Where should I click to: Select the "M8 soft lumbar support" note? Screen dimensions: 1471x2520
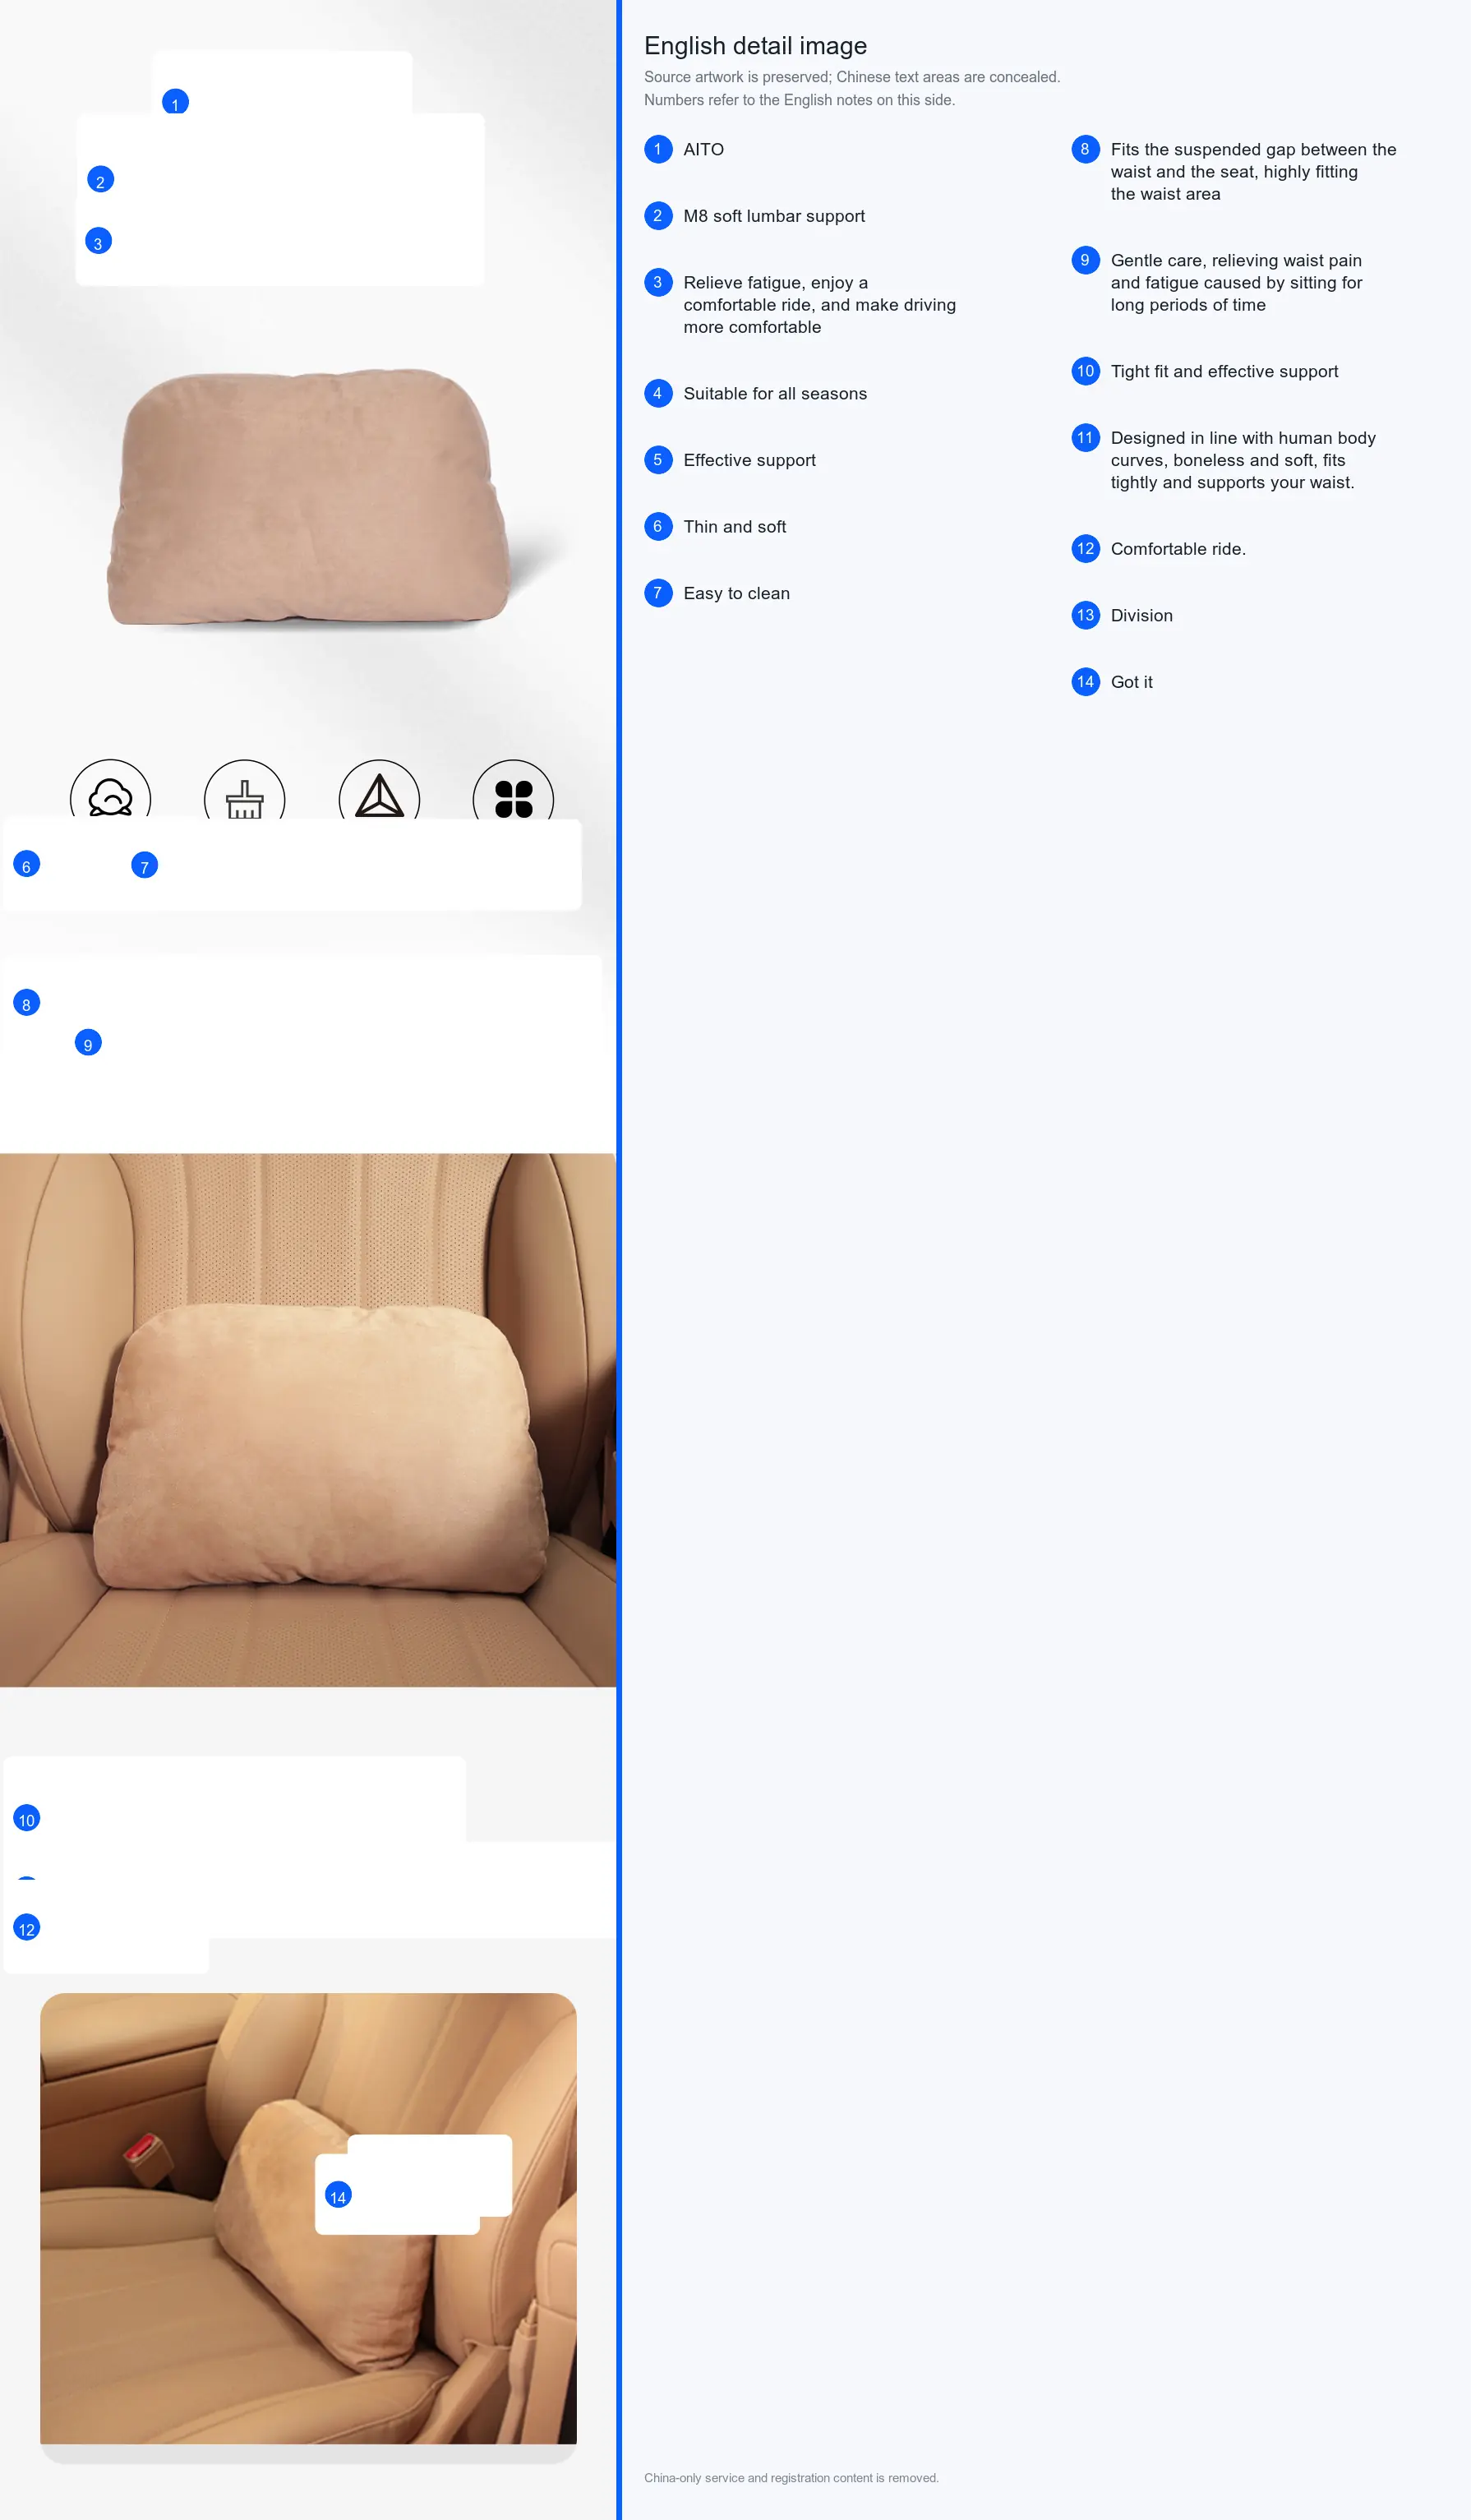coord(774,216)
